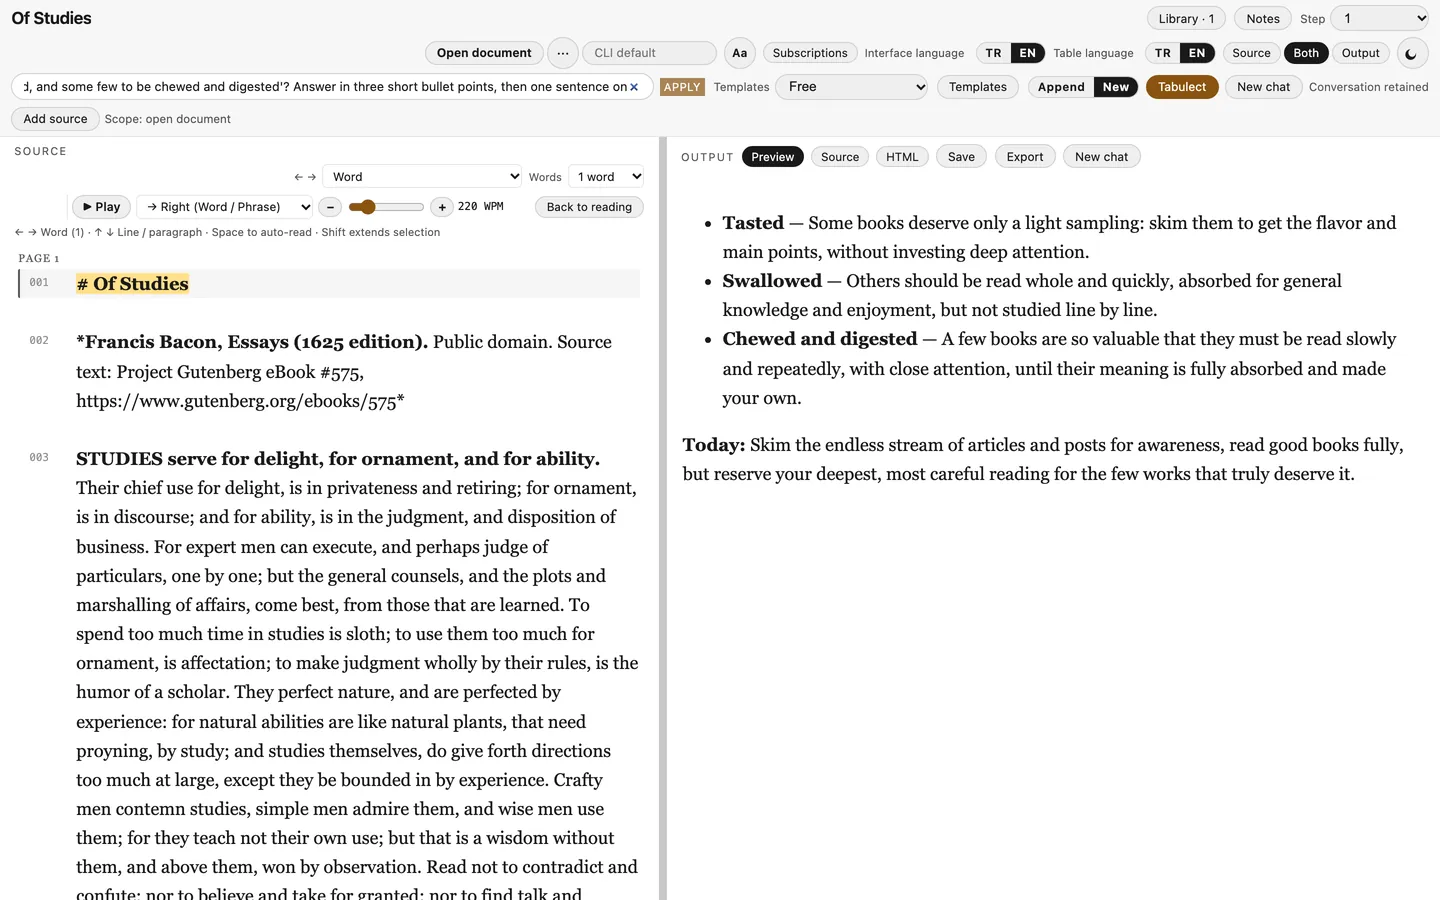Click Save in the output panel
The width and height of the screenshot is (1440, 900).
(961, 157)
